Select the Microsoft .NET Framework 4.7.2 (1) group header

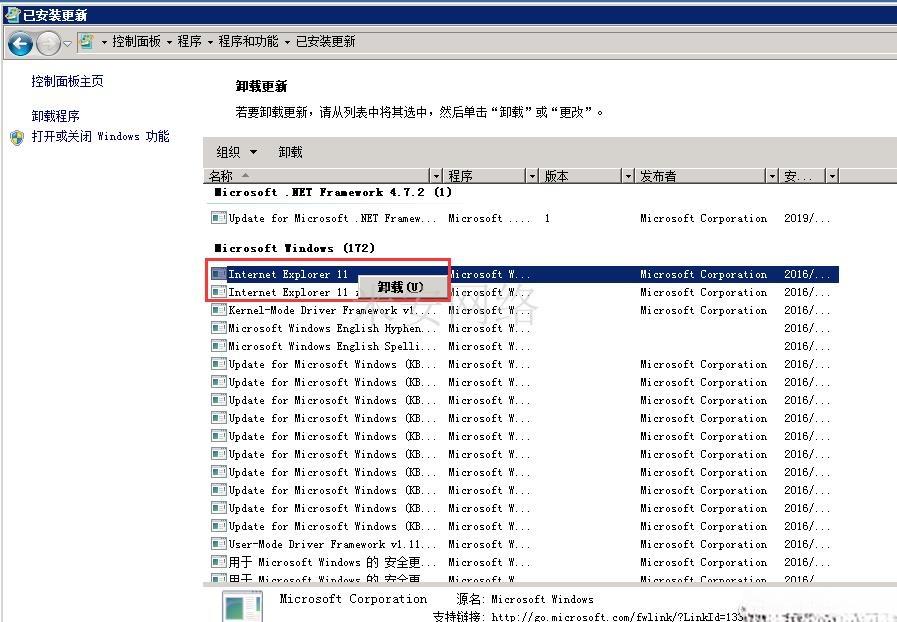pyautogui.click(x=333, y=192)
